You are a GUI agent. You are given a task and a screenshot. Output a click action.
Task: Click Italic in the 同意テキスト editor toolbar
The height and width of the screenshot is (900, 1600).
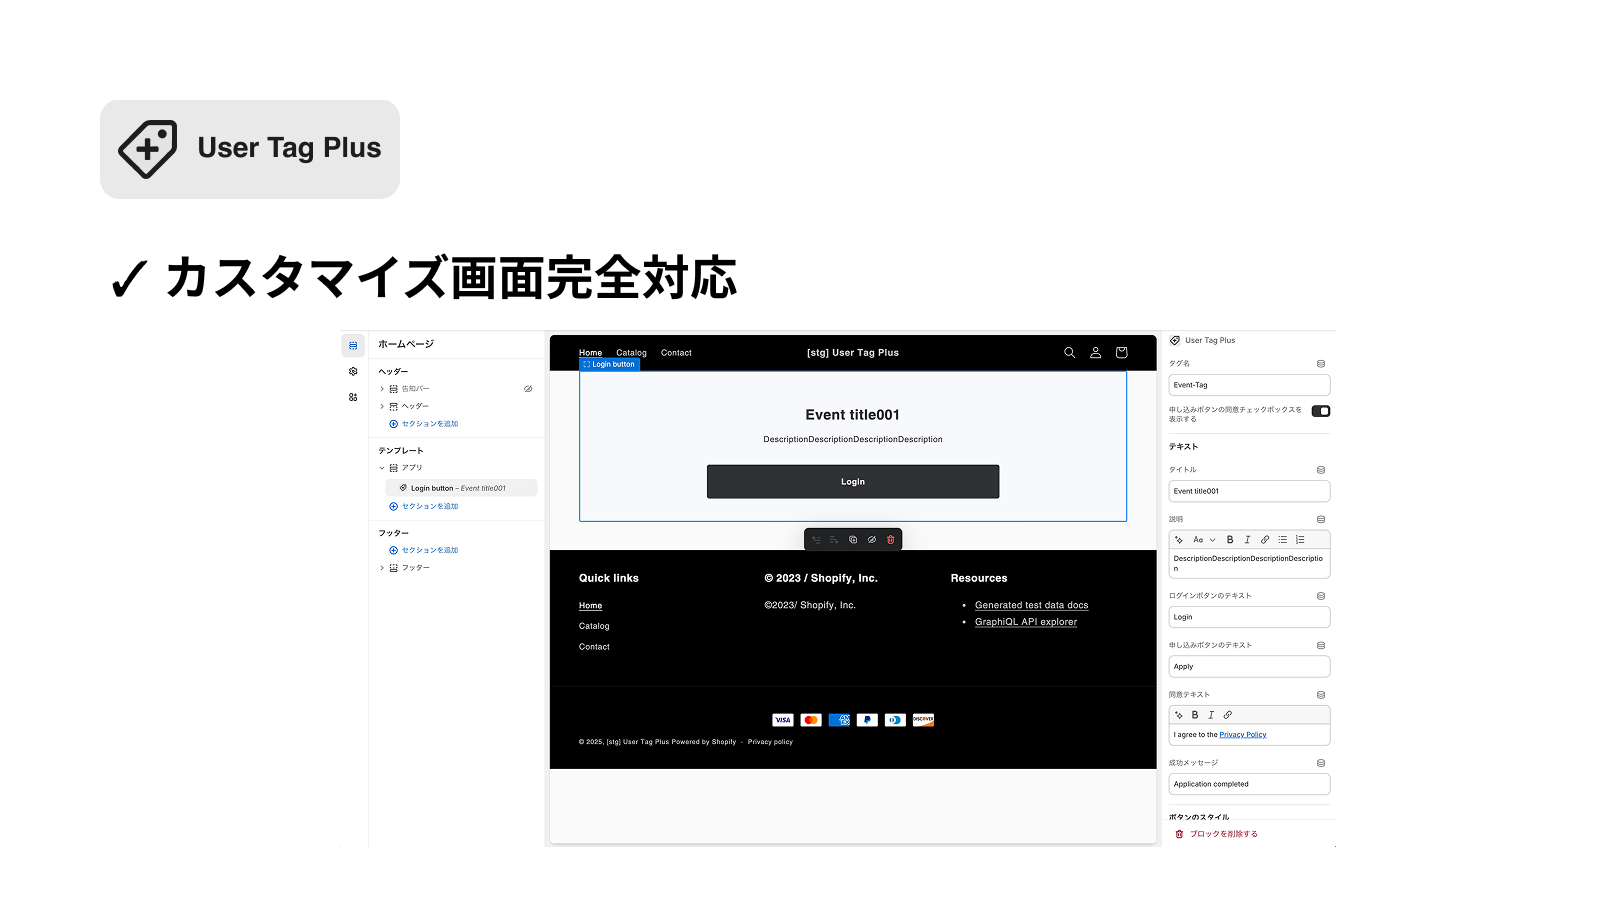[1211, 715]
